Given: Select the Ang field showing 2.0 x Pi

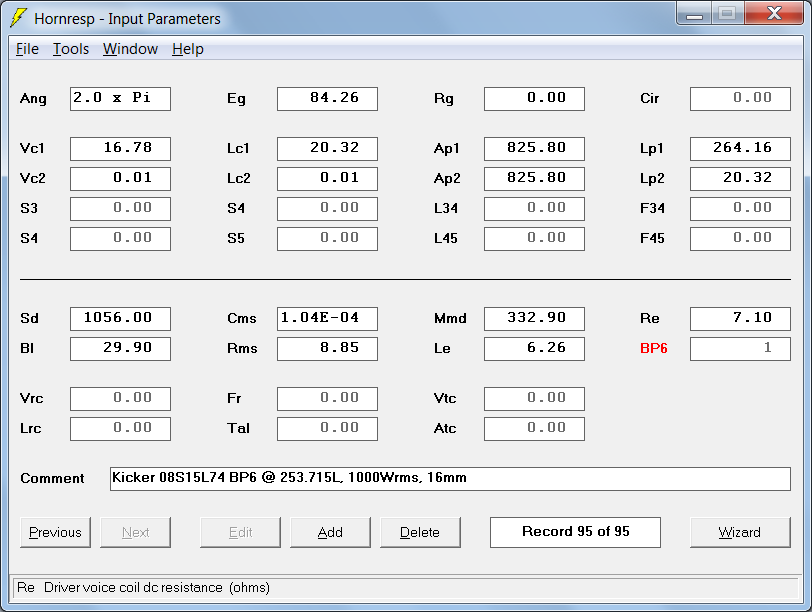Looking at the screenshot, I should click(120, 99).
